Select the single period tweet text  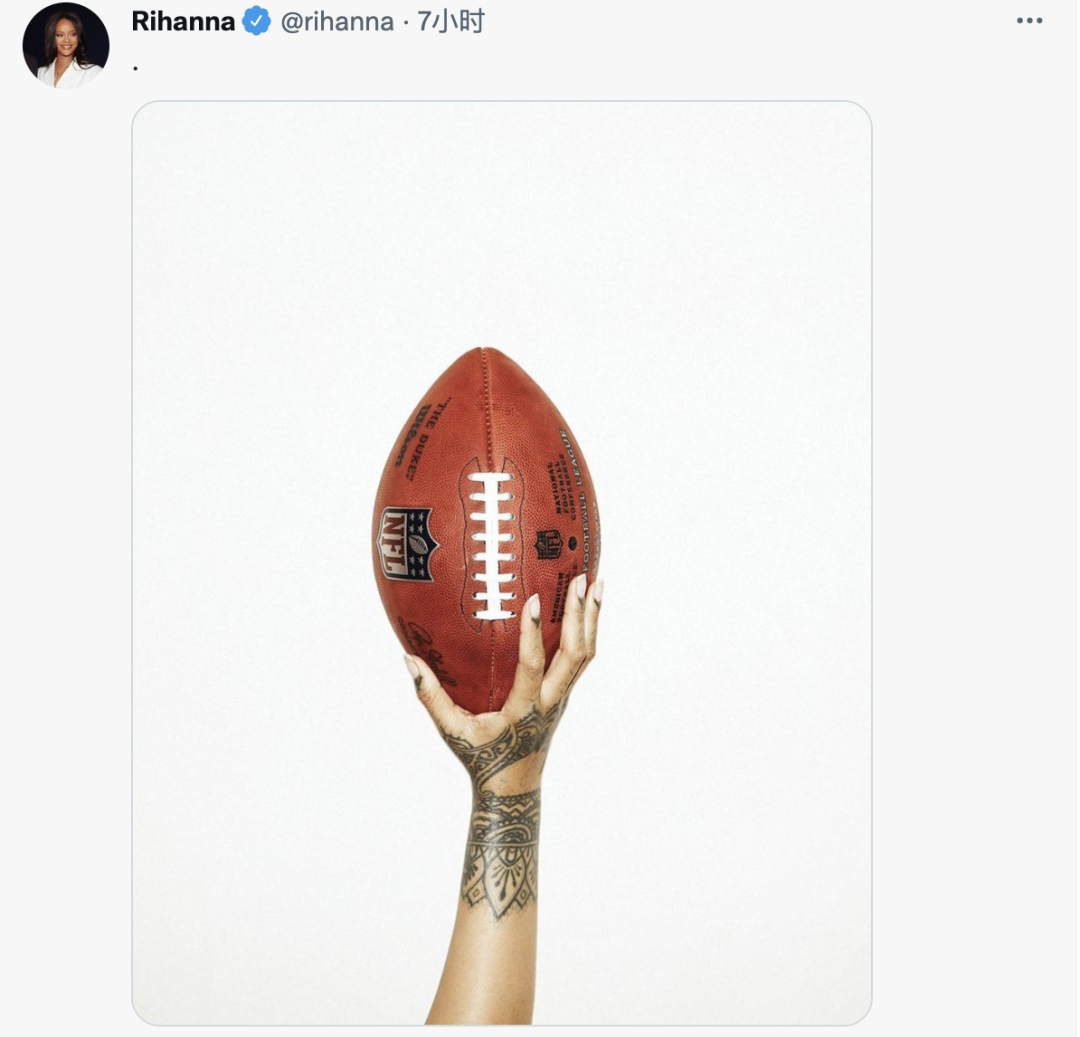tap(136, 67)
